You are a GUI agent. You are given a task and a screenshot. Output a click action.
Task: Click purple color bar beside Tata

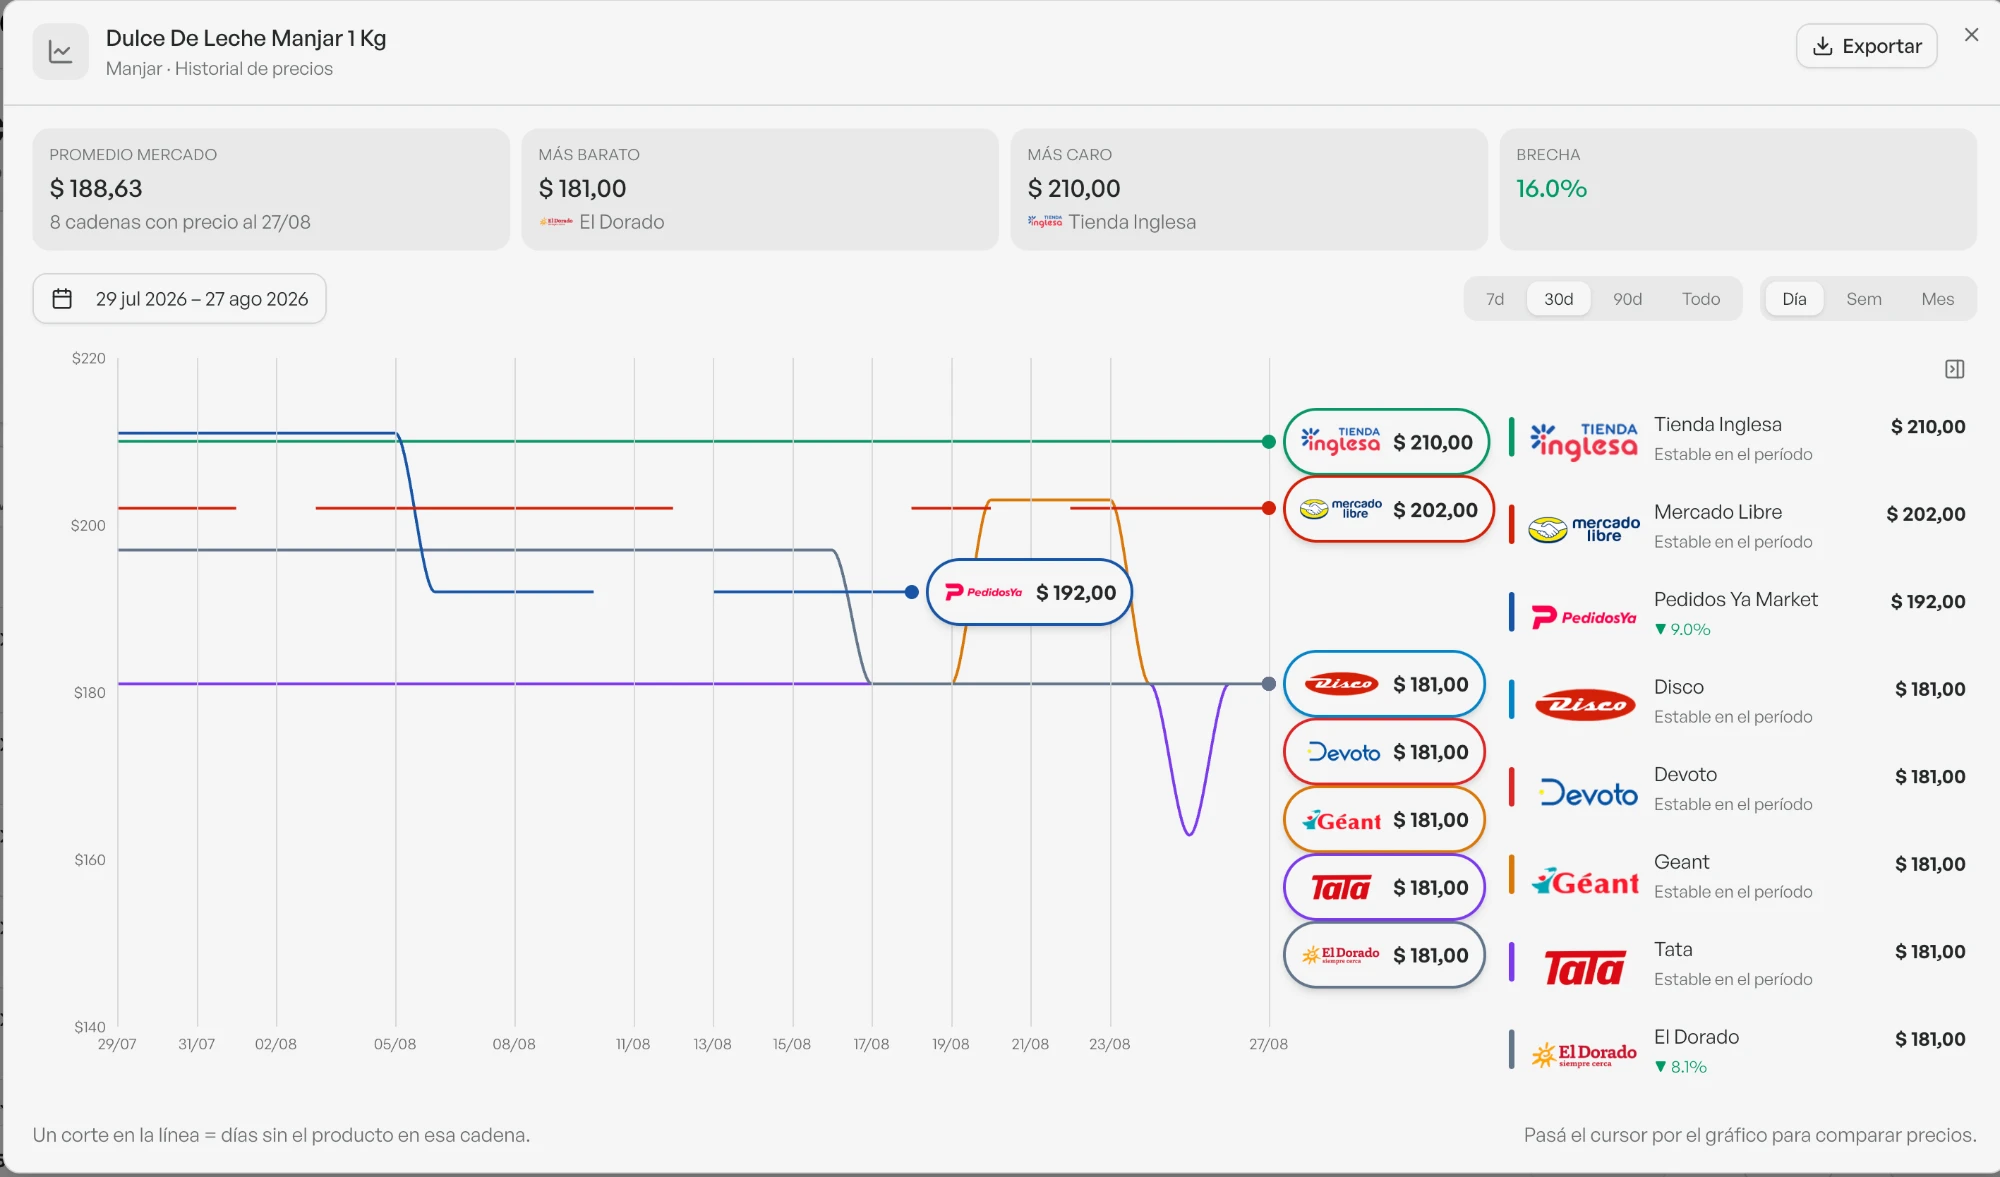point(1511,962)
